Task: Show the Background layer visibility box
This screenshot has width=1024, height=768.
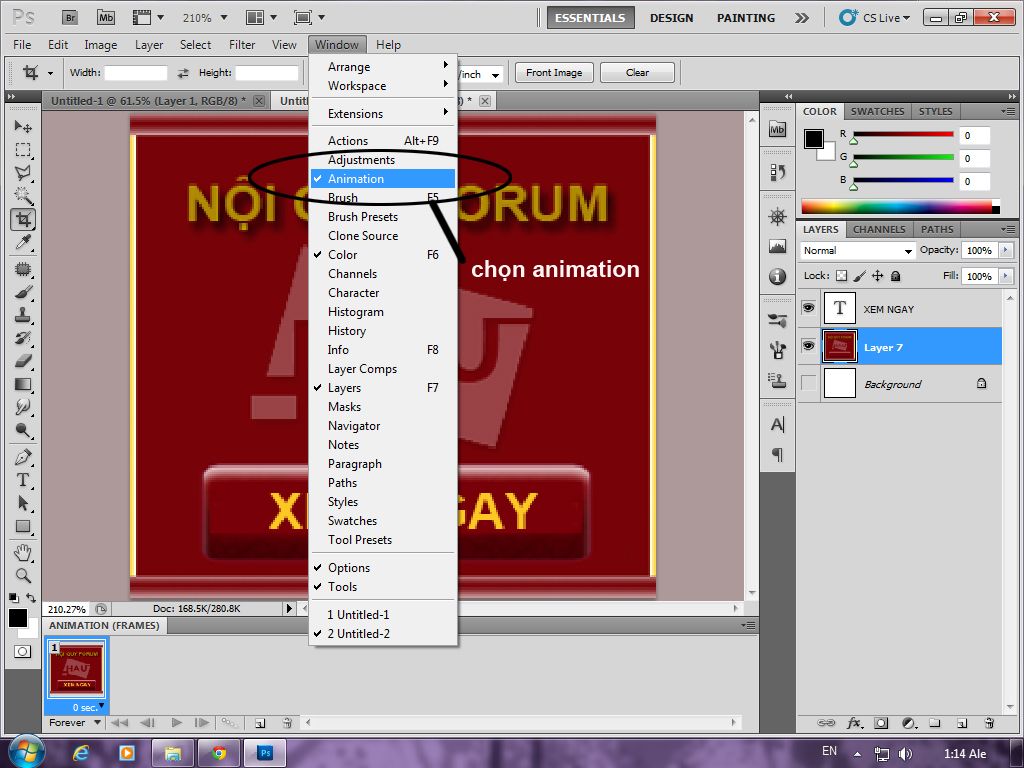Action: pos(808,383)
